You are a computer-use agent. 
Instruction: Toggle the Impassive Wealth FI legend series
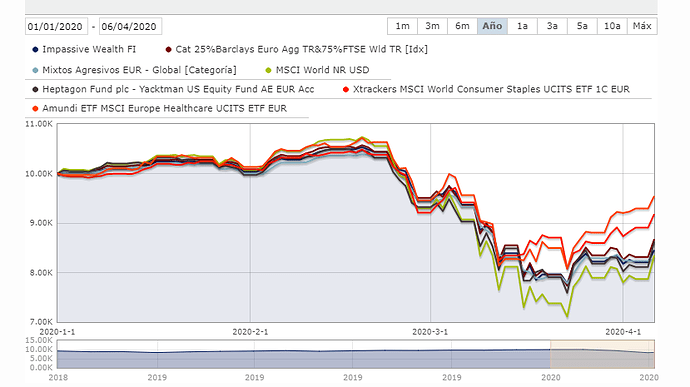point(84,49)
